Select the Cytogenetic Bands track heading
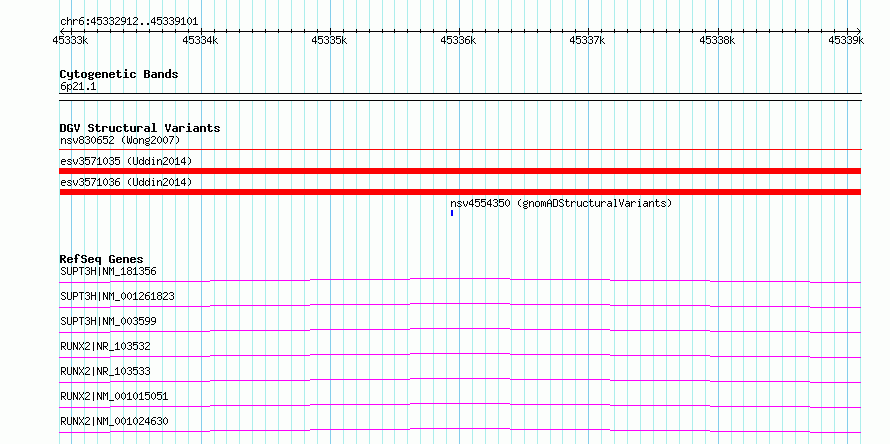 (x=119, y=74)
